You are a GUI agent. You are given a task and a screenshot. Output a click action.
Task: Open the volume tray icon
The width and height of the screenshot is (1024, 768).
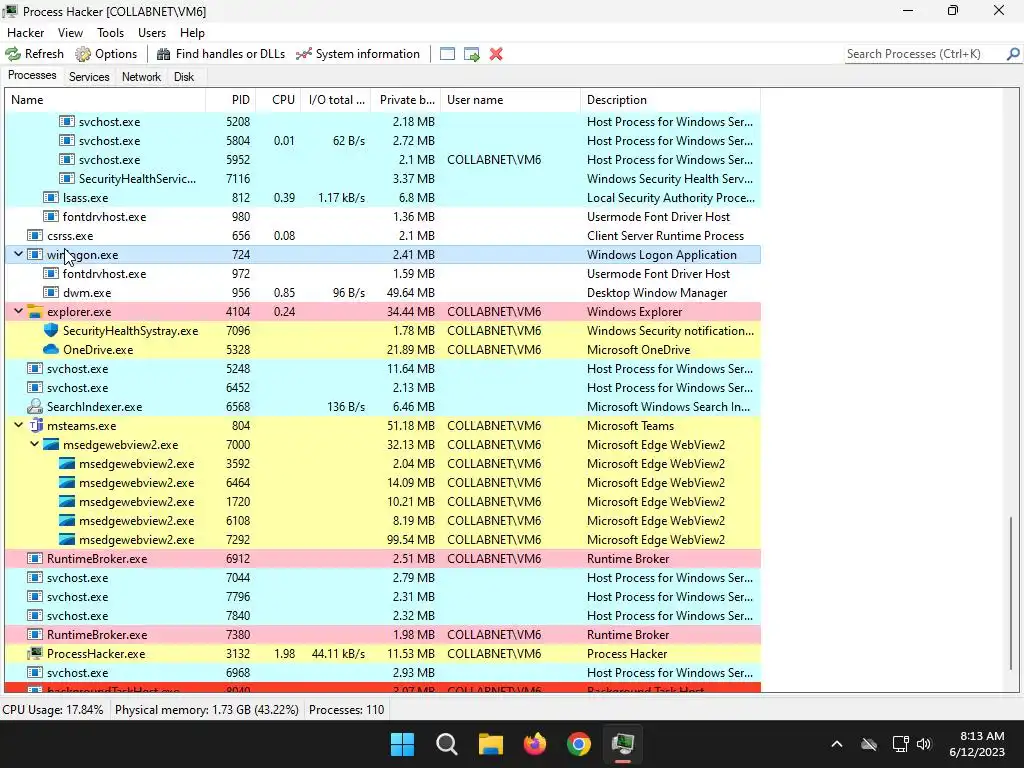(923, 744)
